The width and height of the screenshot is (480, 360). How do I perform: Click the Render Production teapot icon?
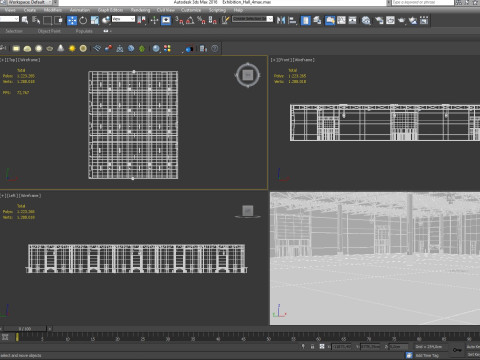[x=402, y=20]
